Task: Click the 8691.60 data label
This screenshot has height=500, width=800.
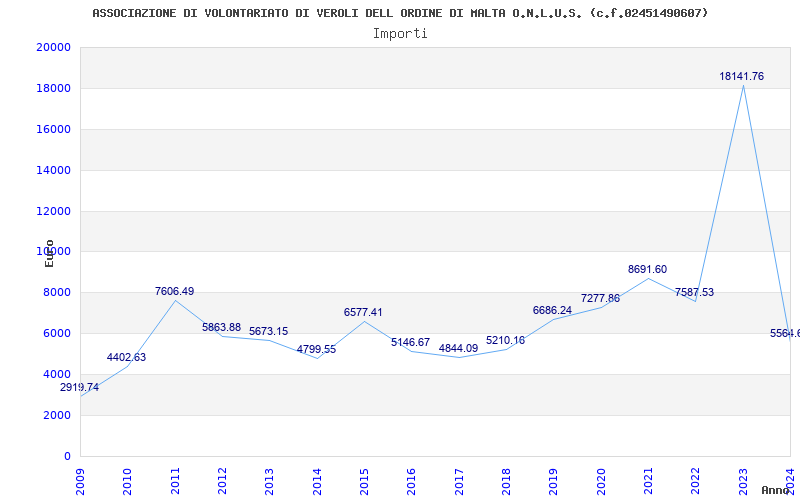Action: tap(647, 269)
